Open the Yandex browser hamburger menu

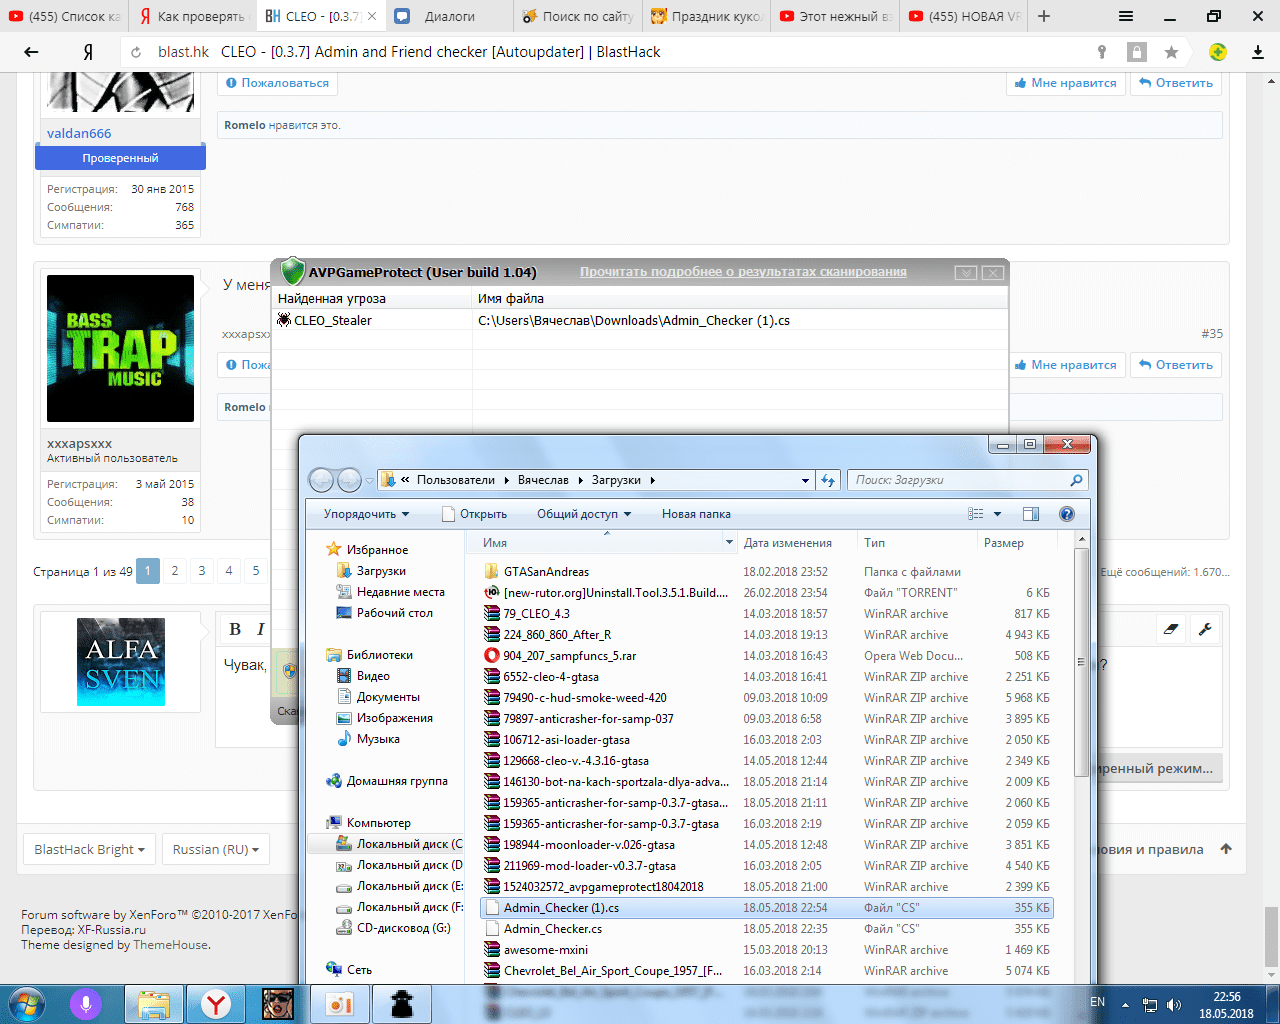(x=1126, y=16)
